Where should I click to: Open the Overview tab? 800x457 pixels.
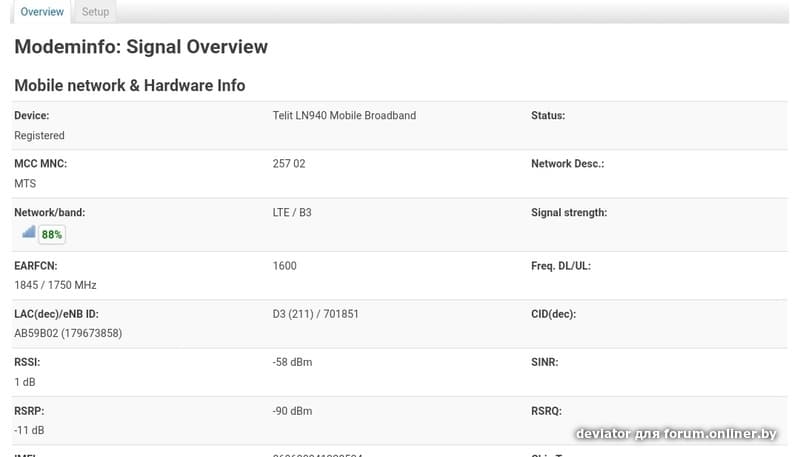tap(42, 12)
